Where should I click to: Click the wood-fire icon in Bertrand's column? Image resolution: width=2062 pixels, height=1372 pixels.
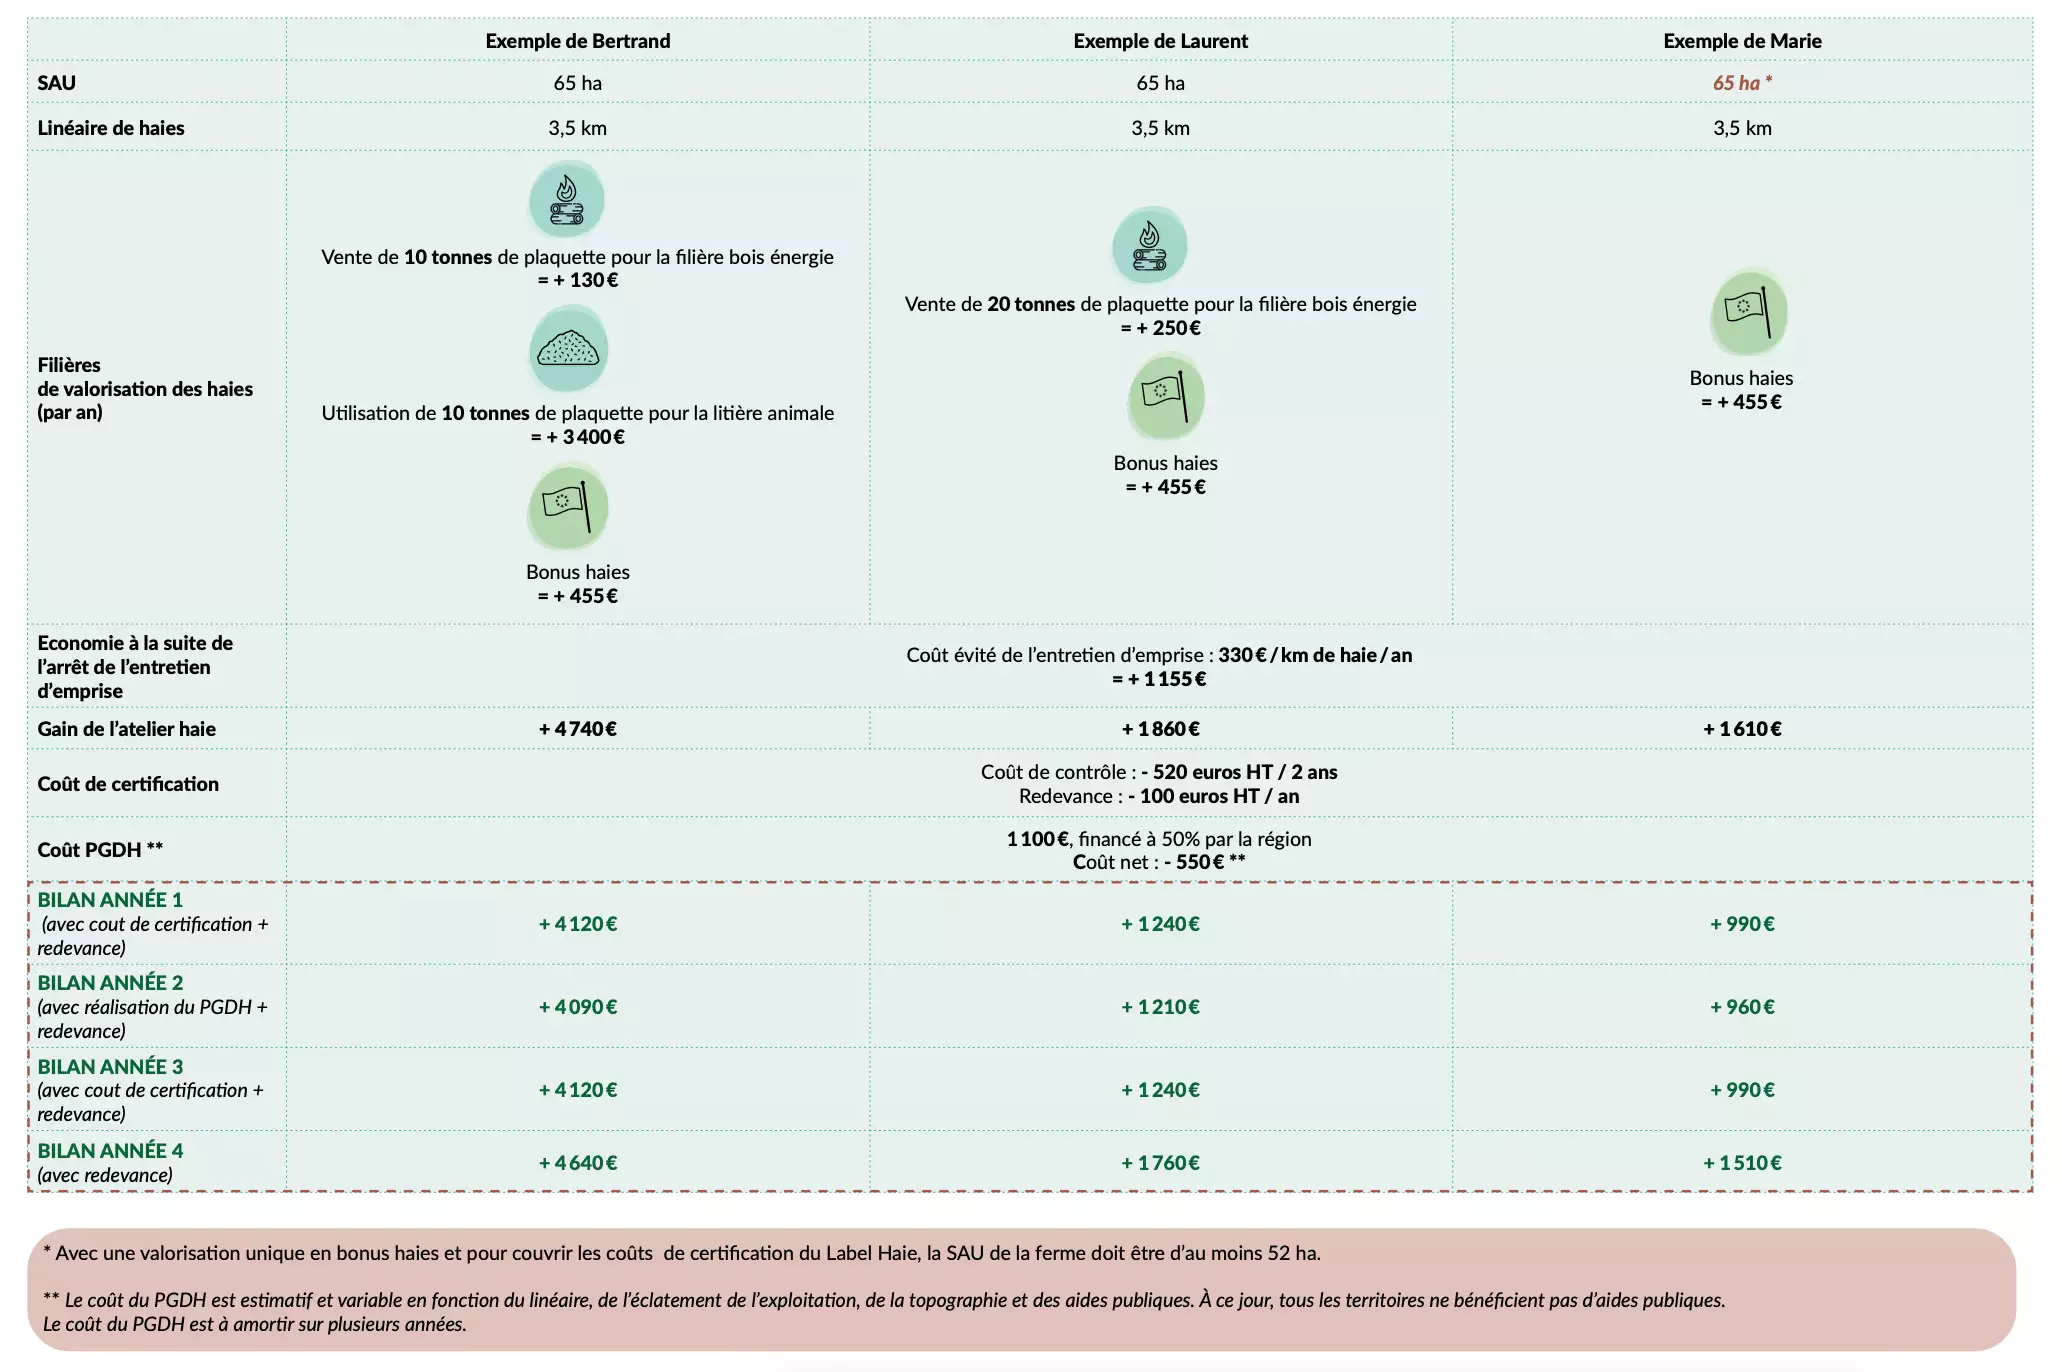click(566, 200)
